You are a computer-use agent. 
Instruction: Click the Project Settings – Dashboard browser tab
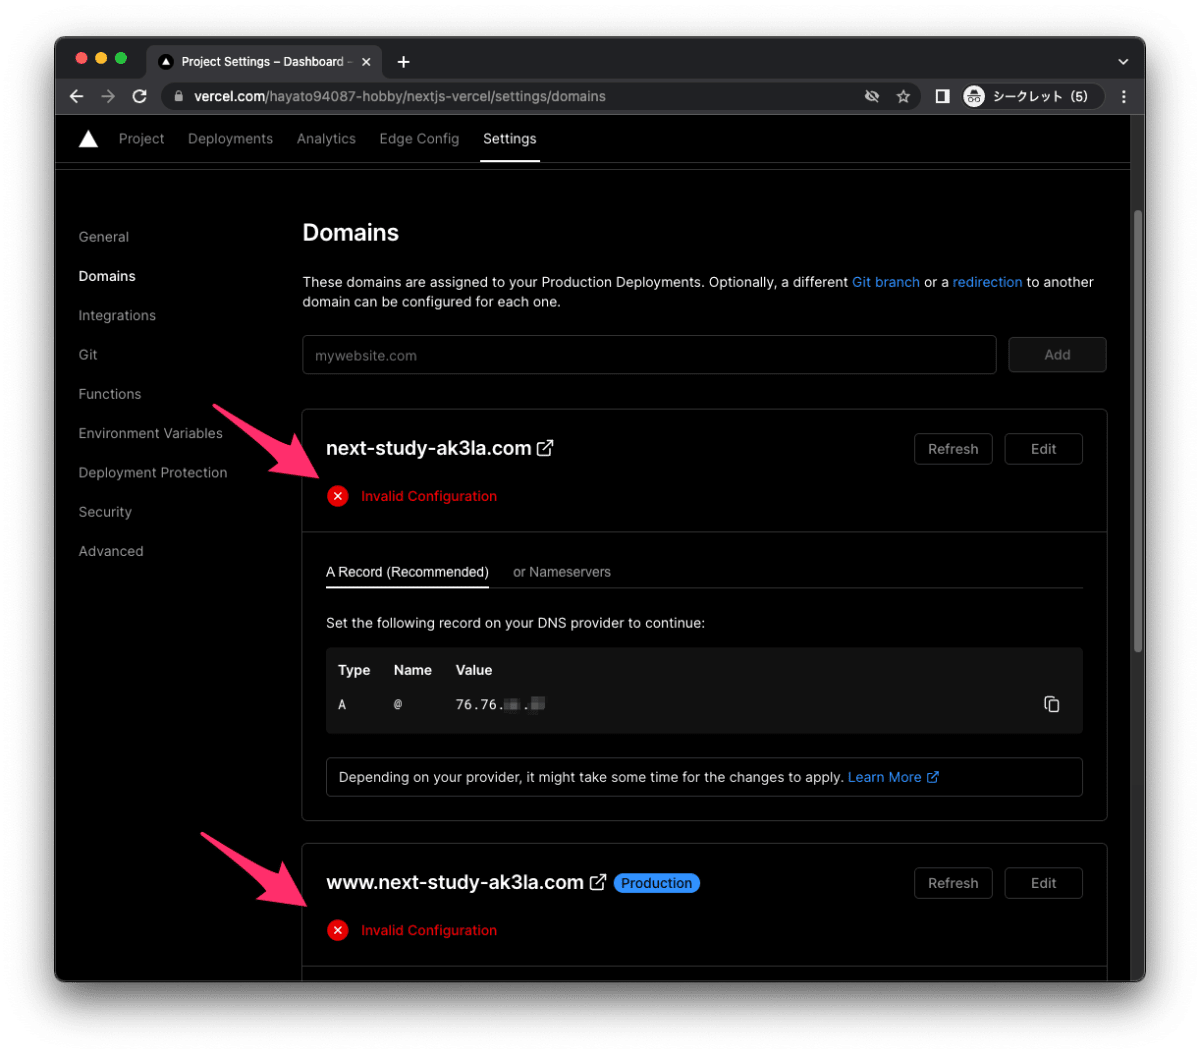[x=264, y=62]
